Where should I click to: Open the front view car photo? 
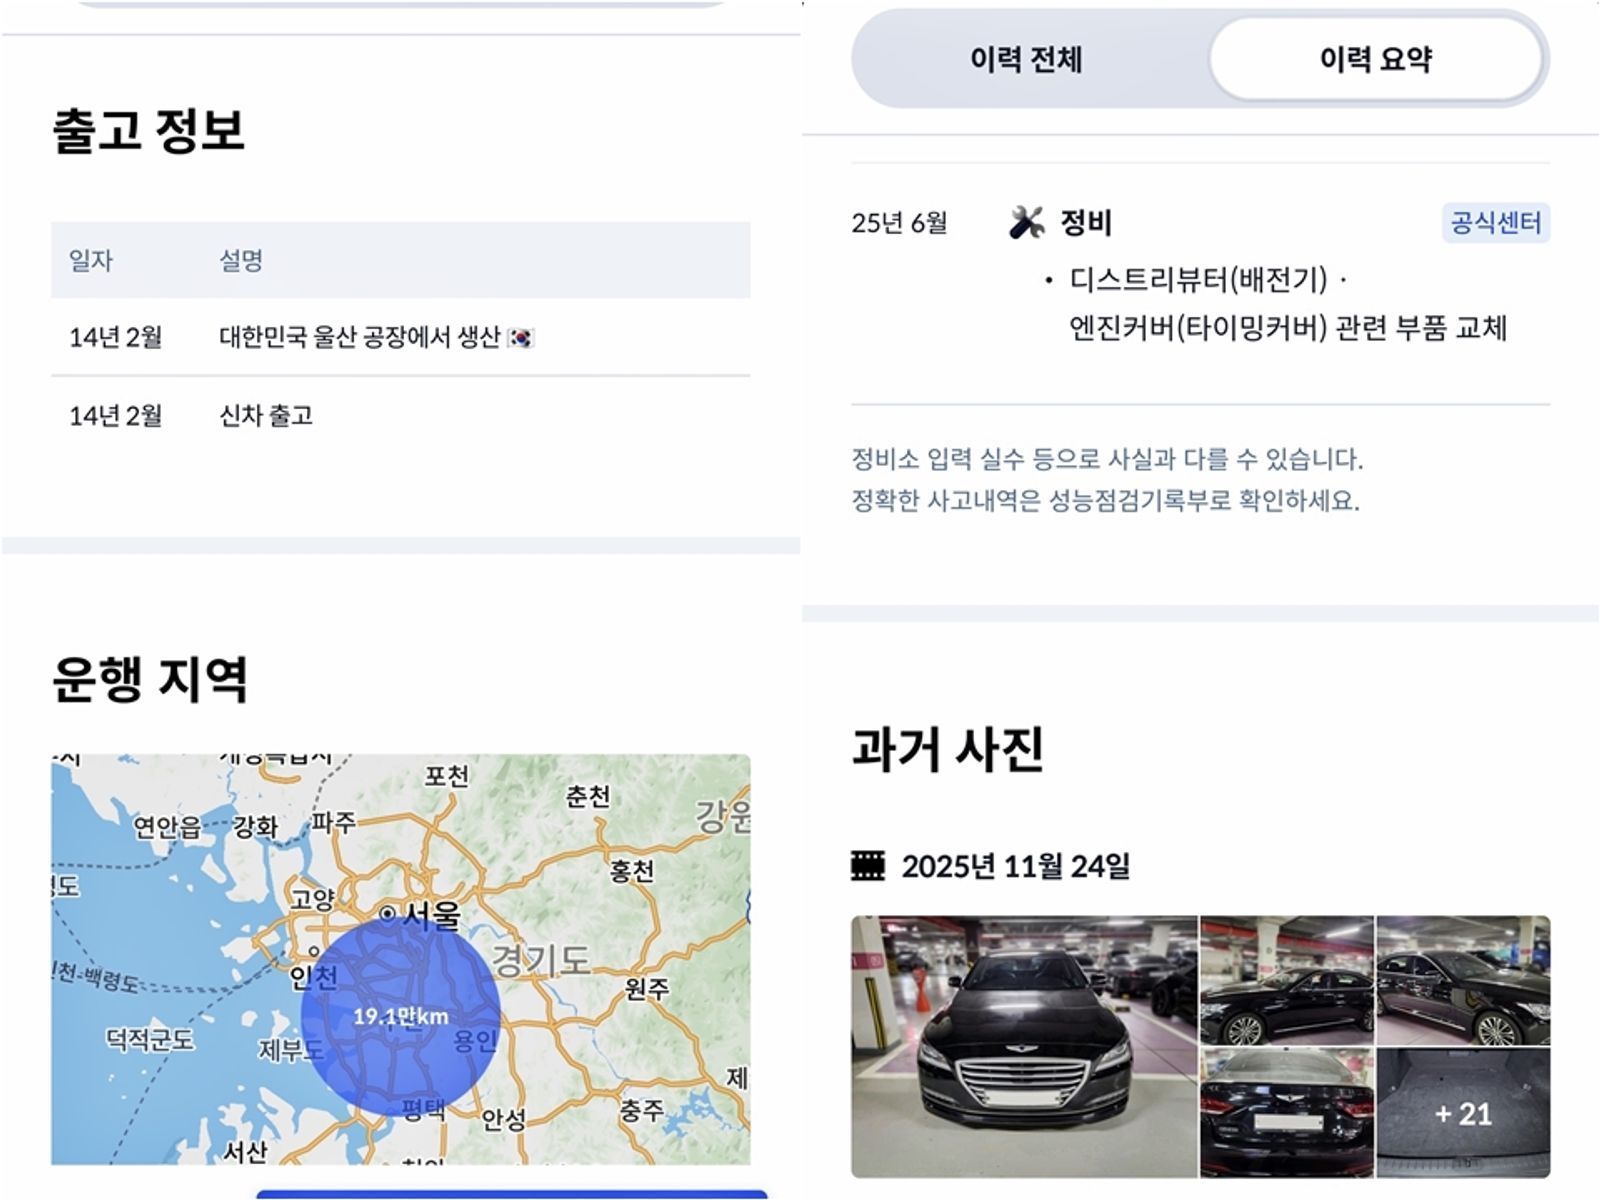pos(1024,1046)
